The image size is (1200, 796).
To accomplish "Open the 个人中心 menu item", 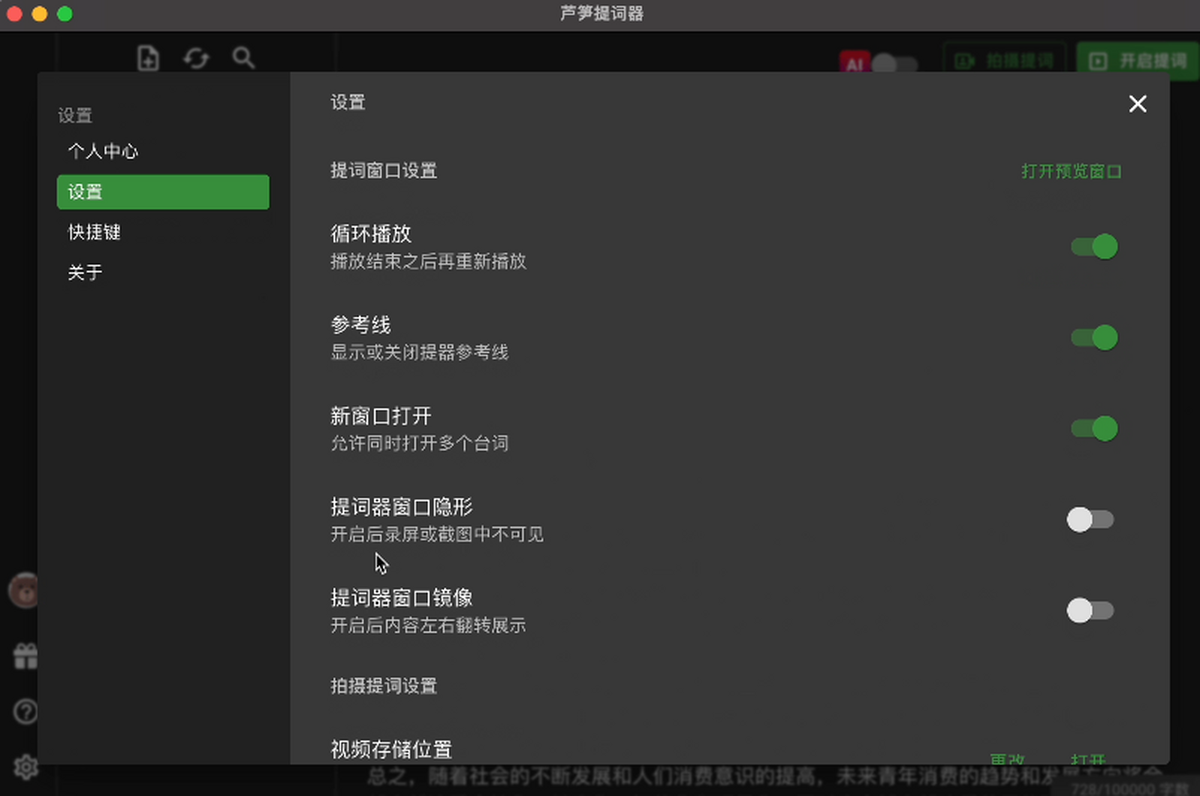I will pos(103,152).
